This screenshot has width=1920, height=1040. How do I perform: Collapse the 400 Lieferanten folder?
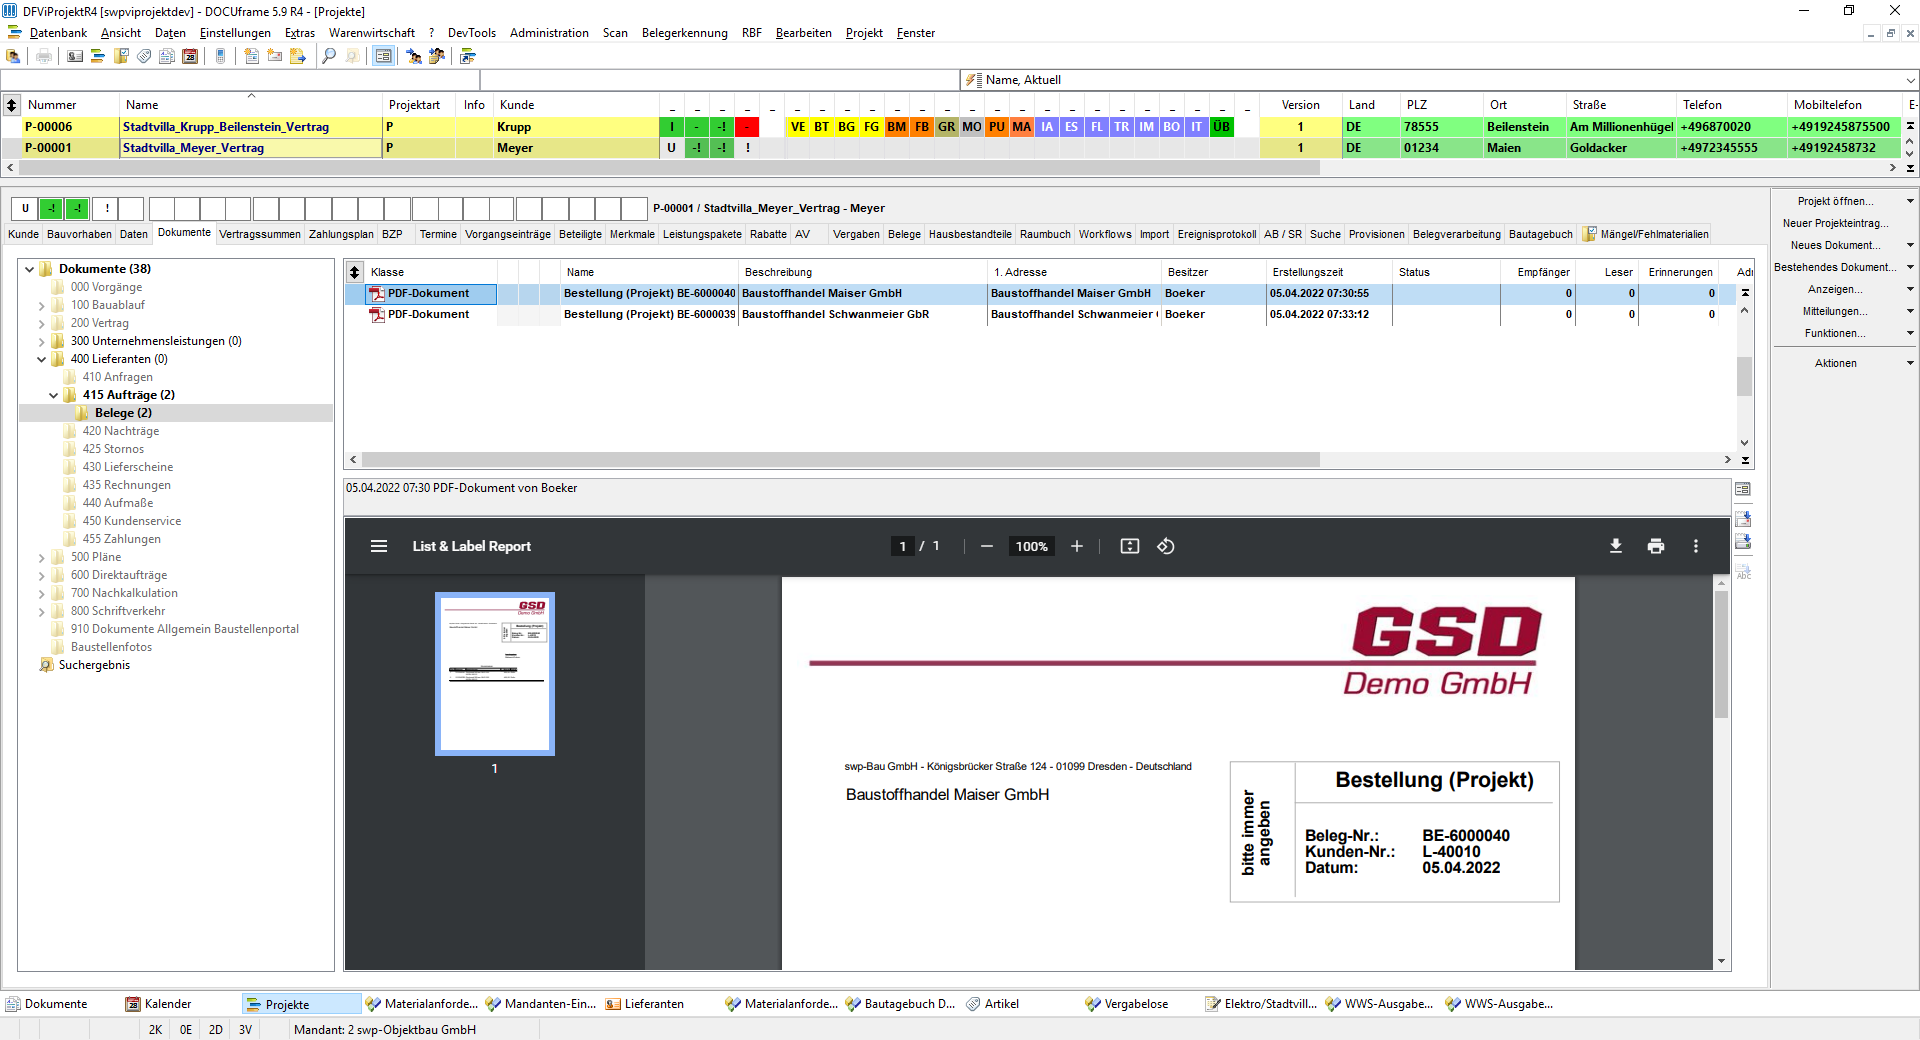pyautogui.click(x=42, y=359)
